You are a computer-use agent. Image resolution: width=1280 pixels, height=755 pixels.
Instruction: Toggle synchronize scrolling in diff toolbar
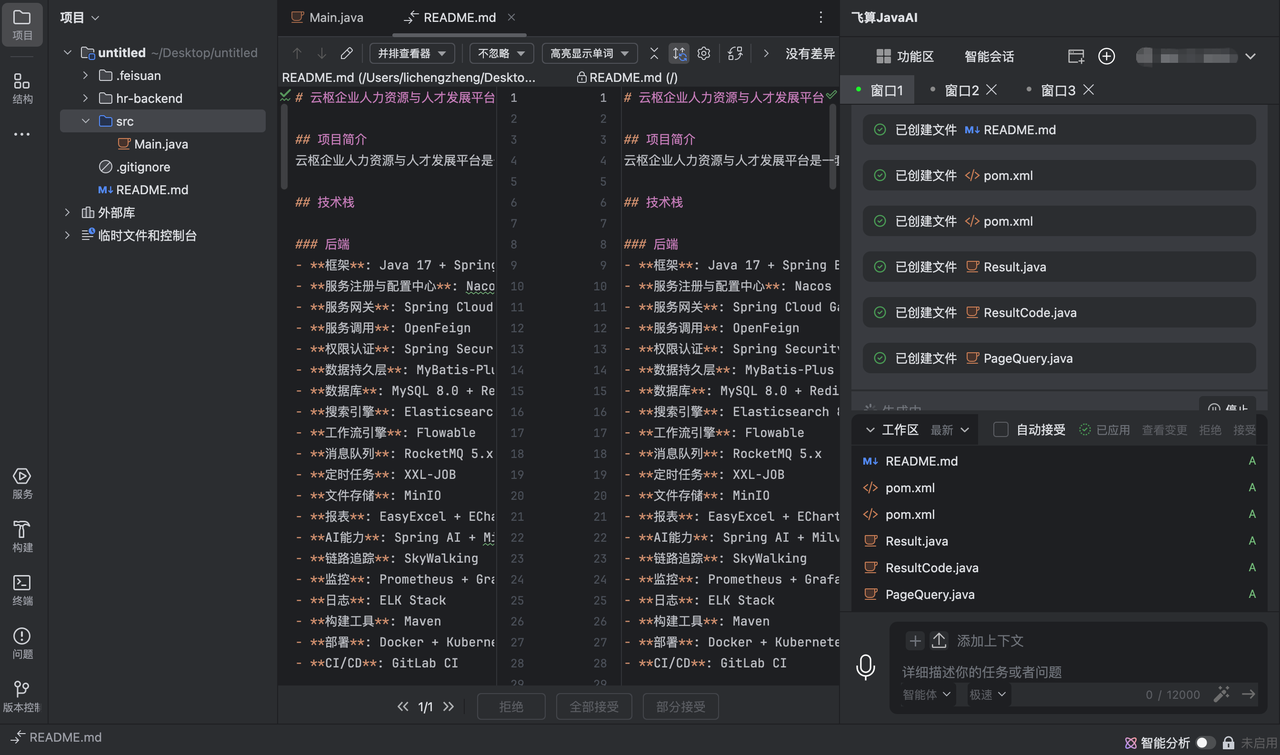pos(679,53)
